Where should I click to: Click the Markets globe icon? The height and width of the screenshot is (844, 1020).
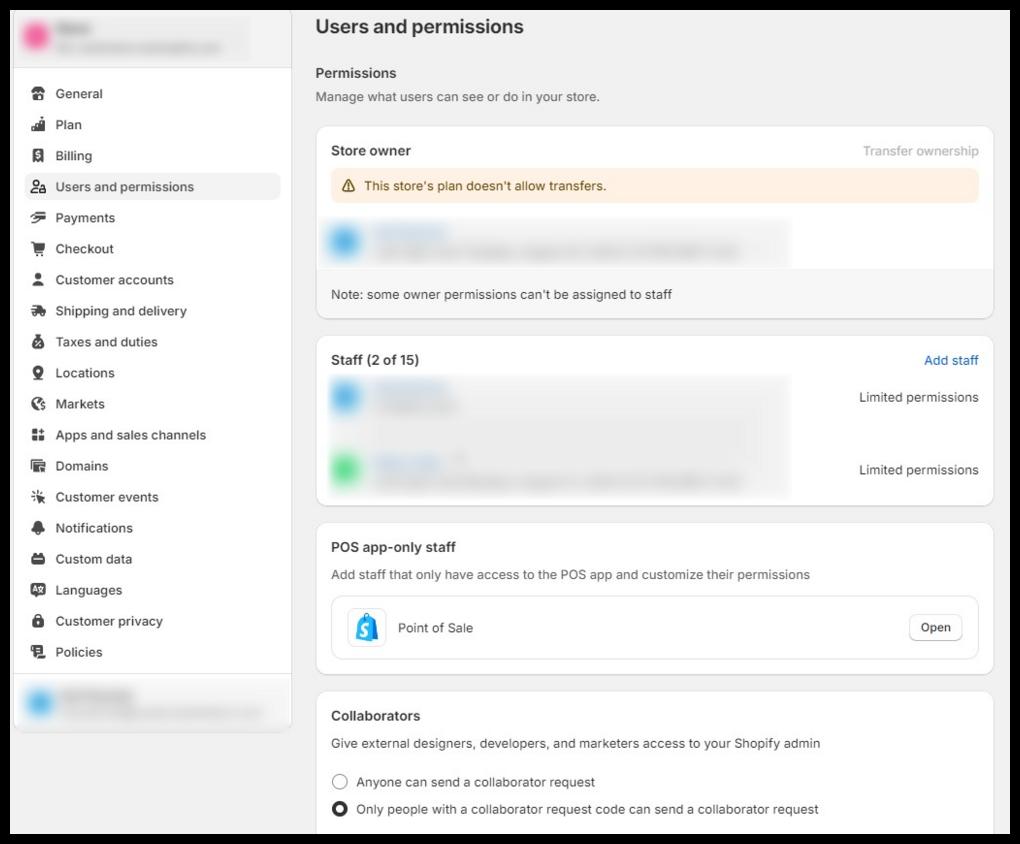pyautogui.click(x=38, y=403)
